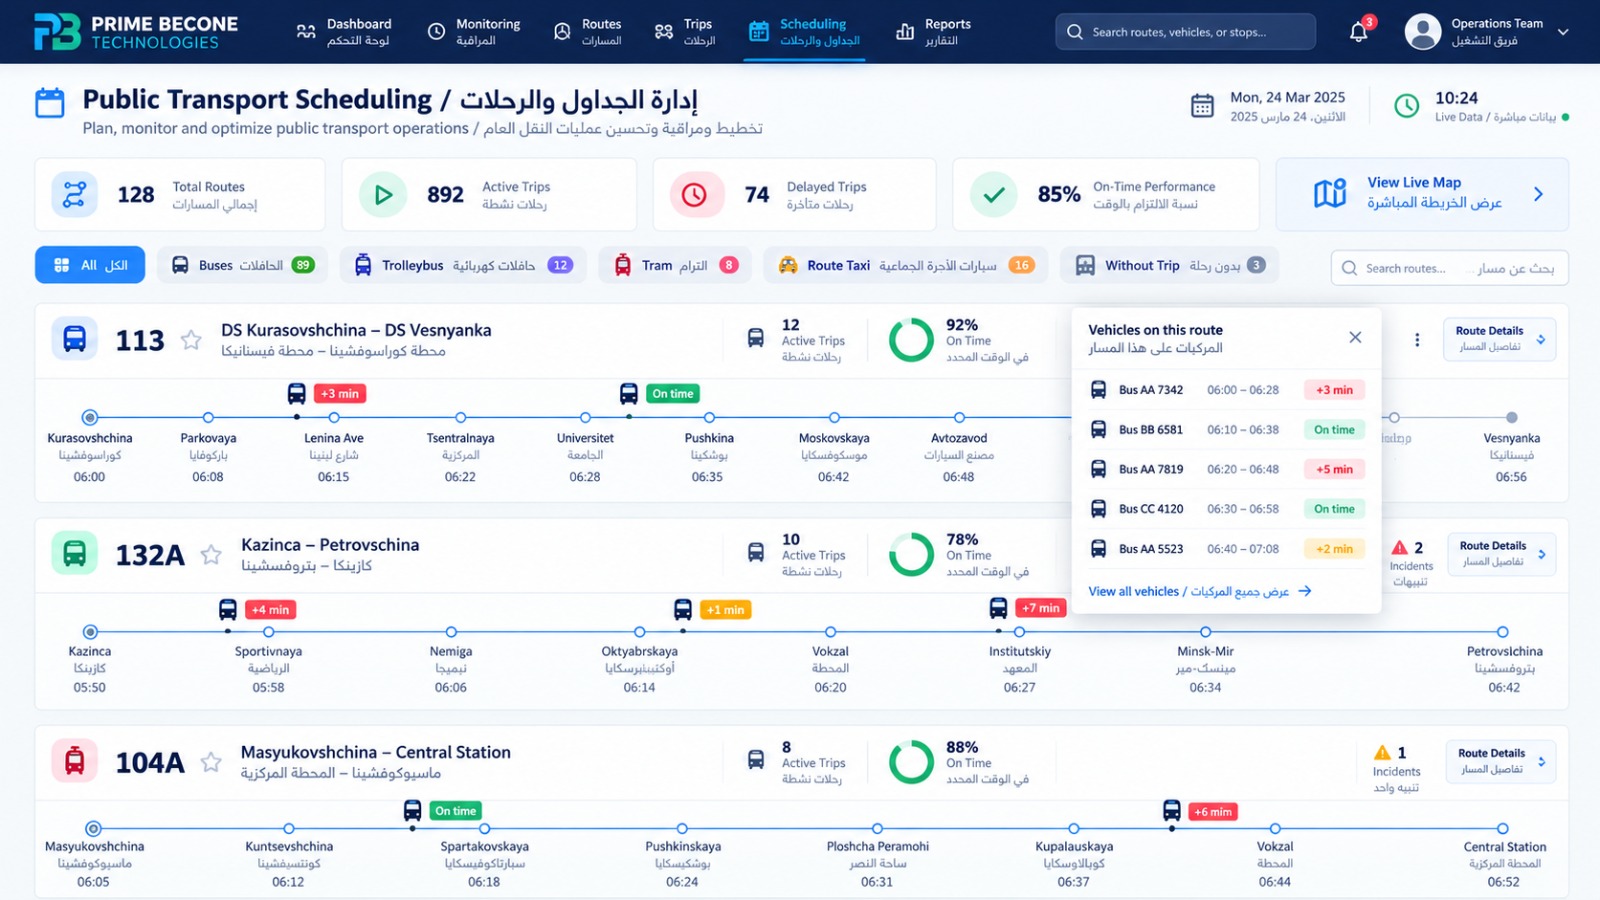Click the Nemiga stop marker on 132A
This screenshot has height=900, width=1600.
(x=451, y=632)
